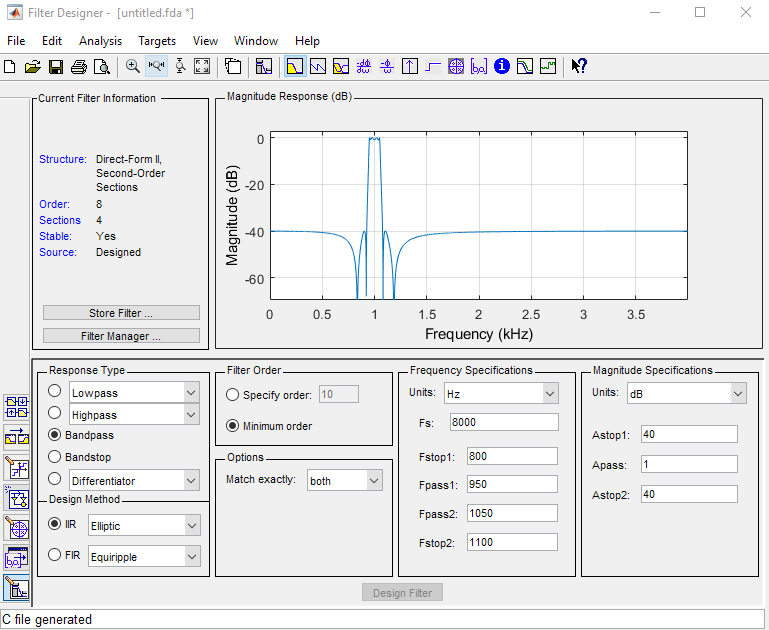
Task: Toggle the Zoom X-axis tool
Action: 156,66
